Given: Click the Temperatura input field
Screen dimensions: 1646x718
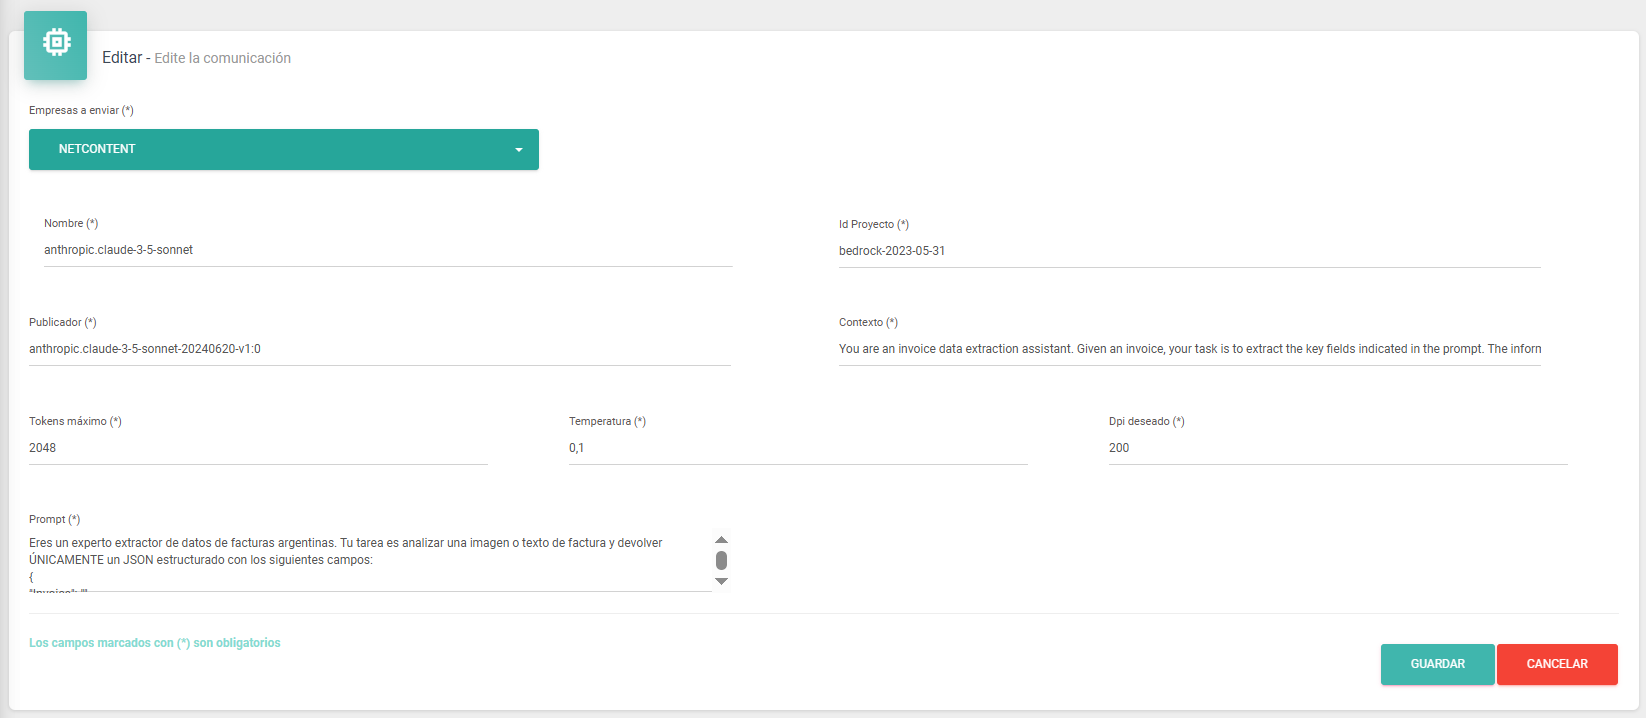Looking at the screenshot, I should tap(798, 448).
